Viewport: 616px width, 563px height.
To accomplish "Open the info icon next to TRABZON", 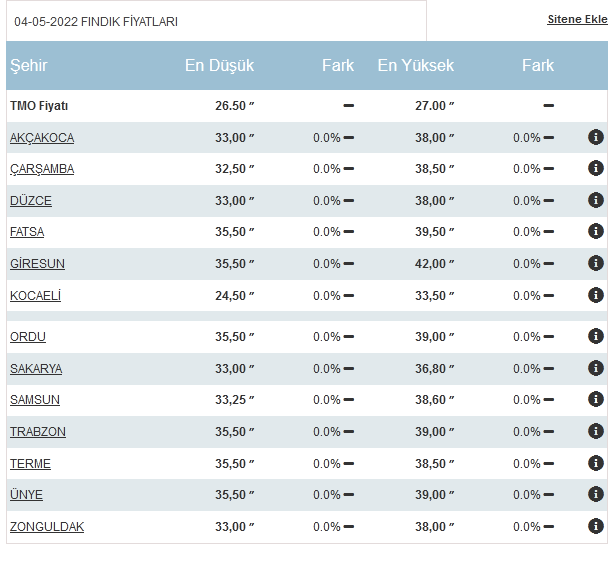I will click(596, 432).
